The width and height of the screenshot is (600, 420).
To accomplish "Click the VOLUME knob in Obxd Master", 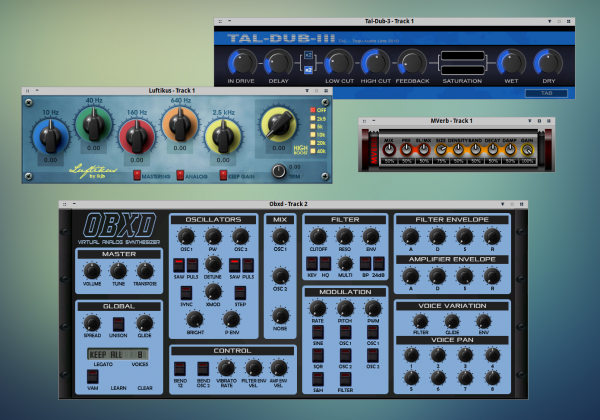I will point(92,271).
